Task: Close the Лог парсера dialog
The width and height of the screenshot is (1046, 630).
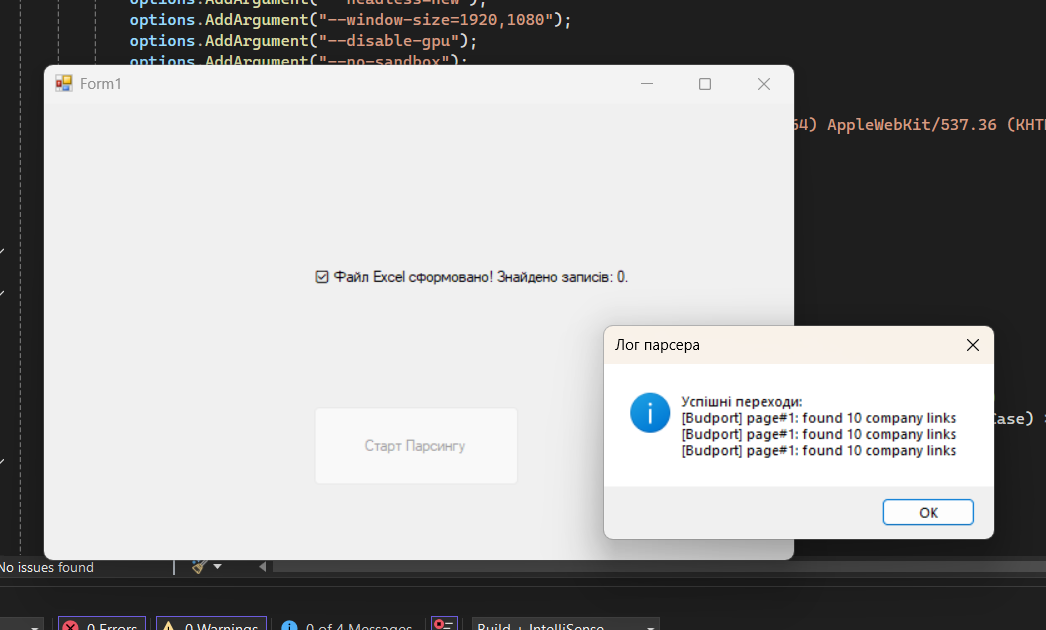Action: [x=973, y=345]
